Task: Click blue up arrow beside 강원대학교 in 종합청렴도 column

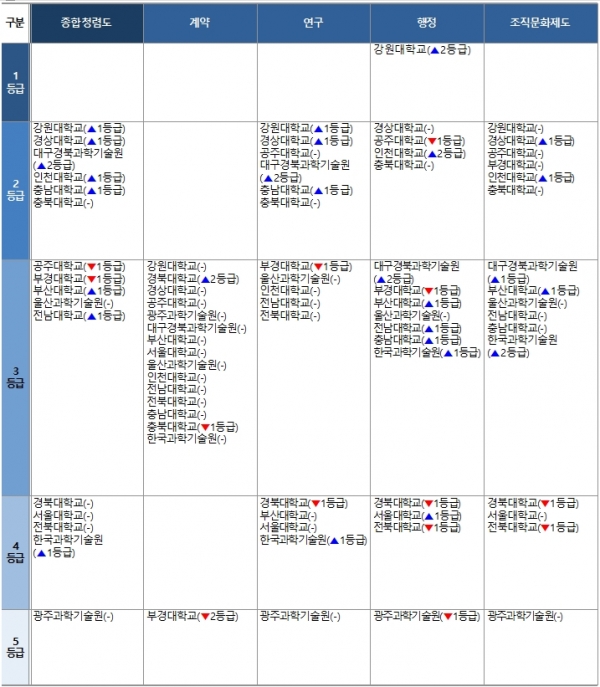Action: [91, 129]
